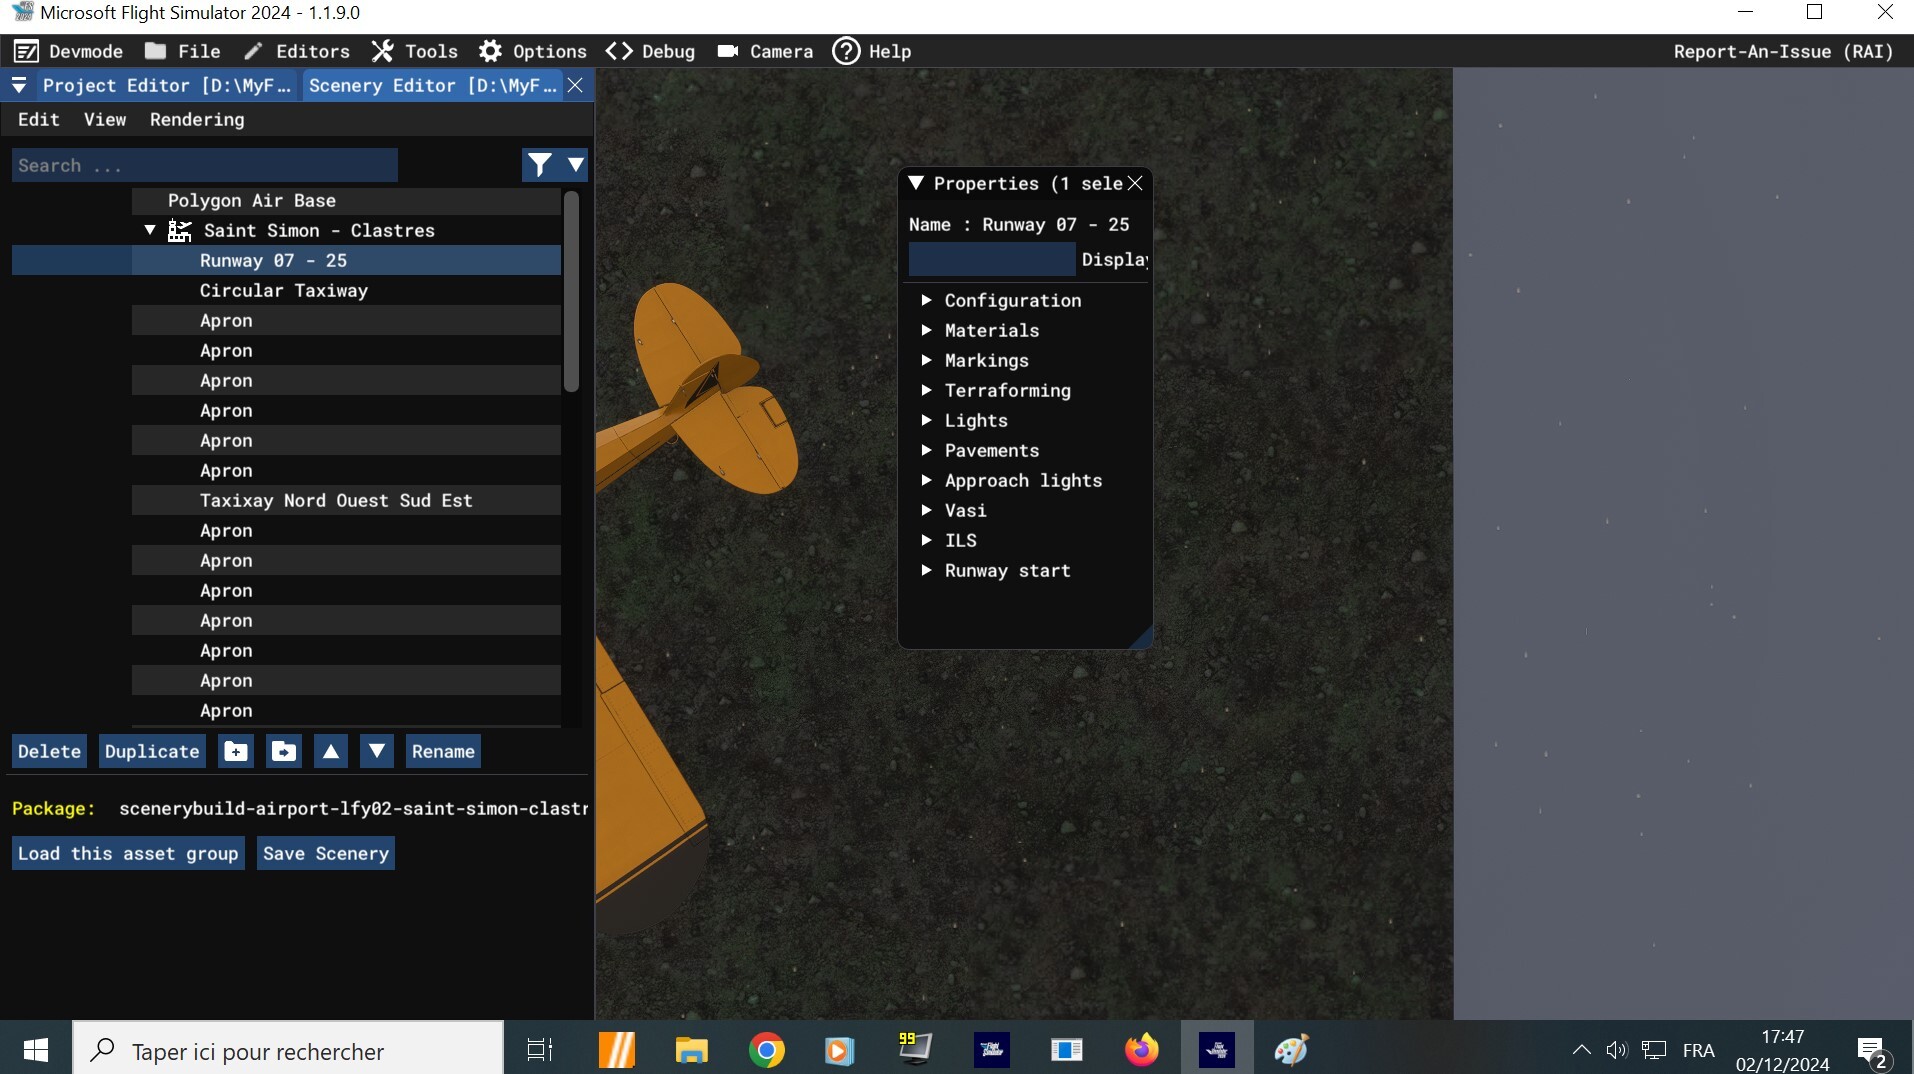Viewport: 1914px width, 1074px height.
Task: Select Polygon Air Base in the list
Action: 346,201
